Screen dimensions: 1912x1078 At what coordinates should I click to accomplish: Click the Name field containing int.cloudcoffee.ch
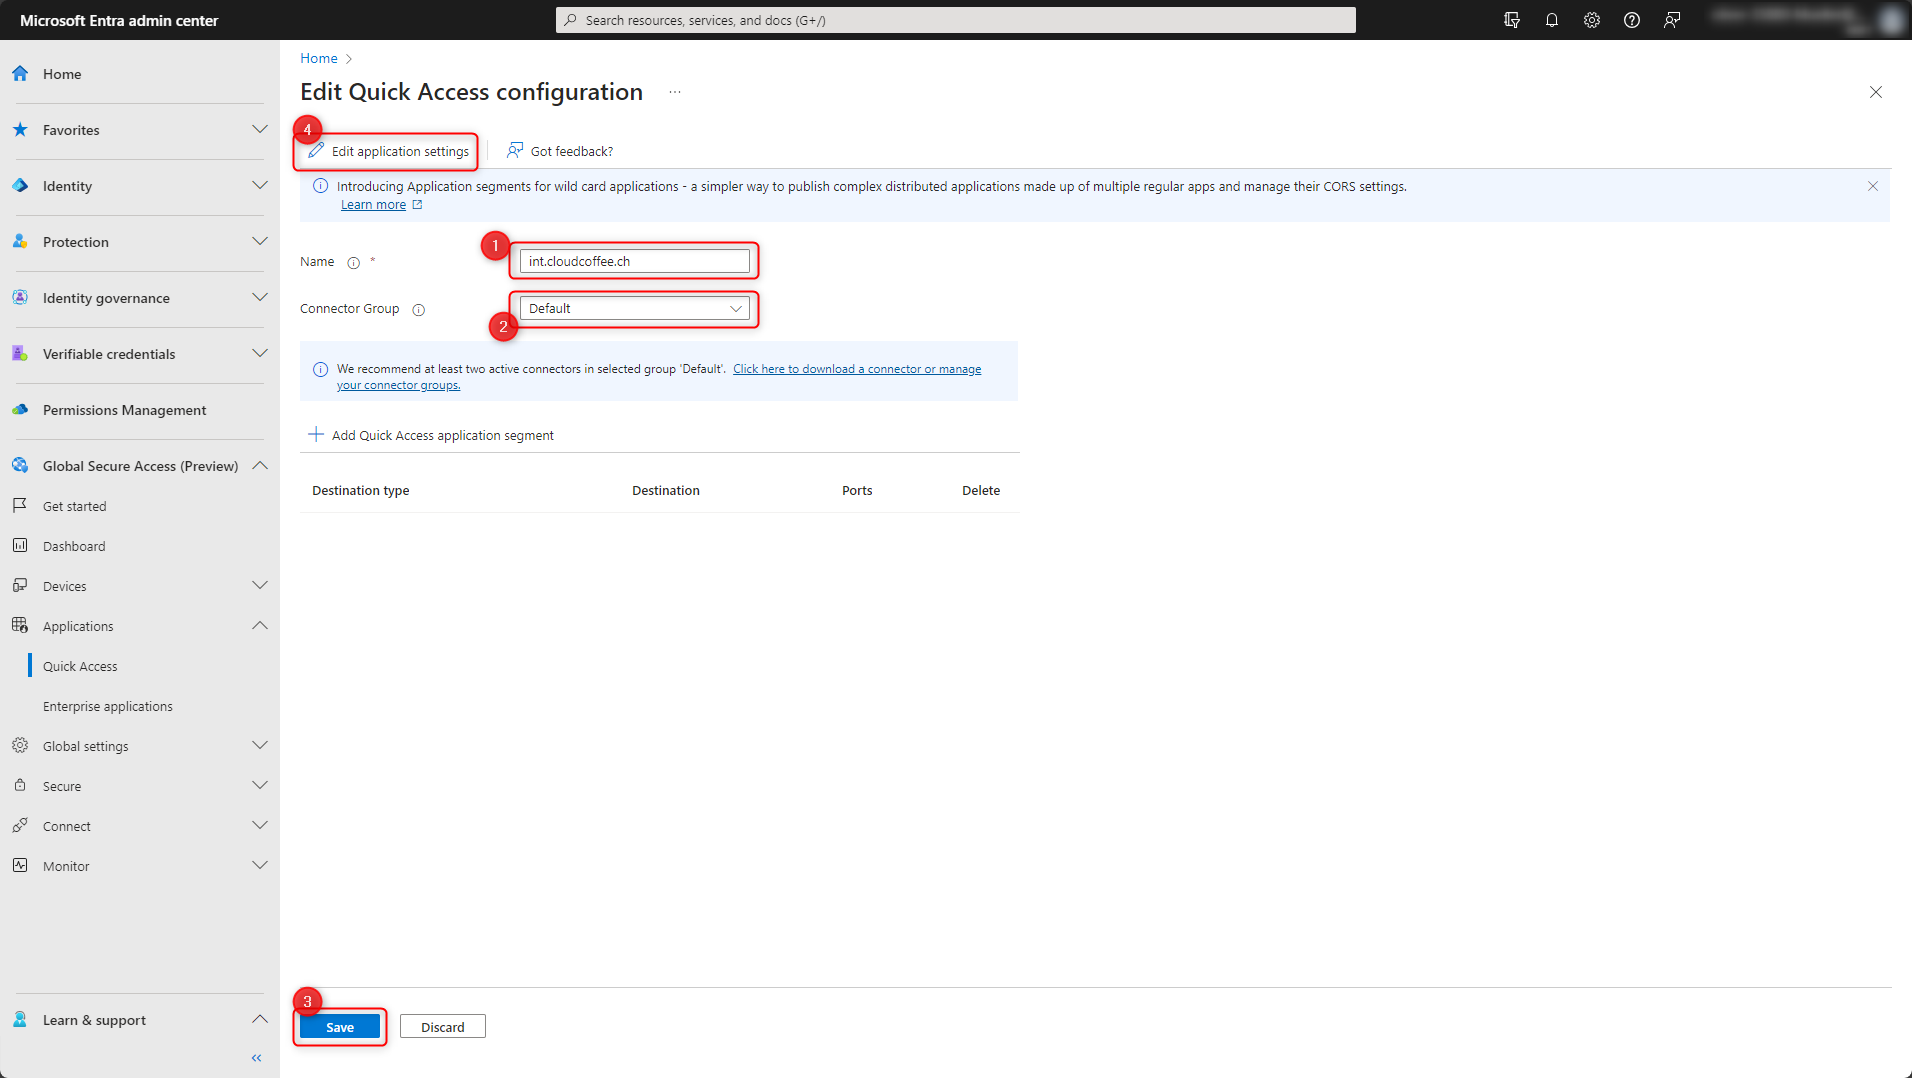click(634, 260)
